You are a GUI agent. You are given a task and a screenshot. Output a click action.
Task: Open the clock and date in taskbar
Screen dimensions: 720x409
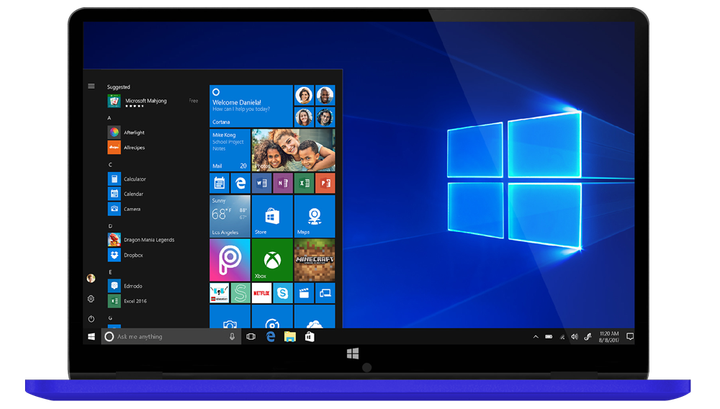(x=609, y=336)
